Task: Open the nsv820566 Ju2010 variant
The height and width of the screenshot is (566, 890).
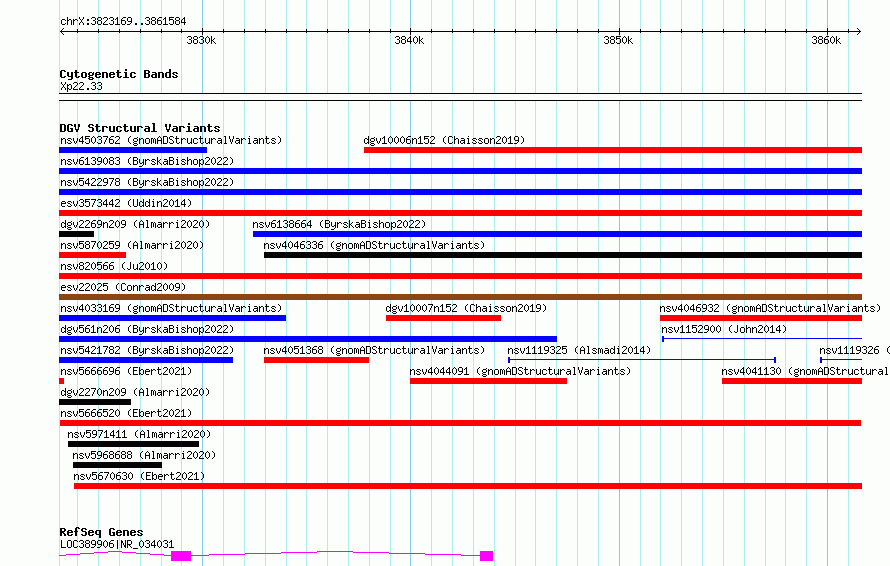Action: coord(114,266)
